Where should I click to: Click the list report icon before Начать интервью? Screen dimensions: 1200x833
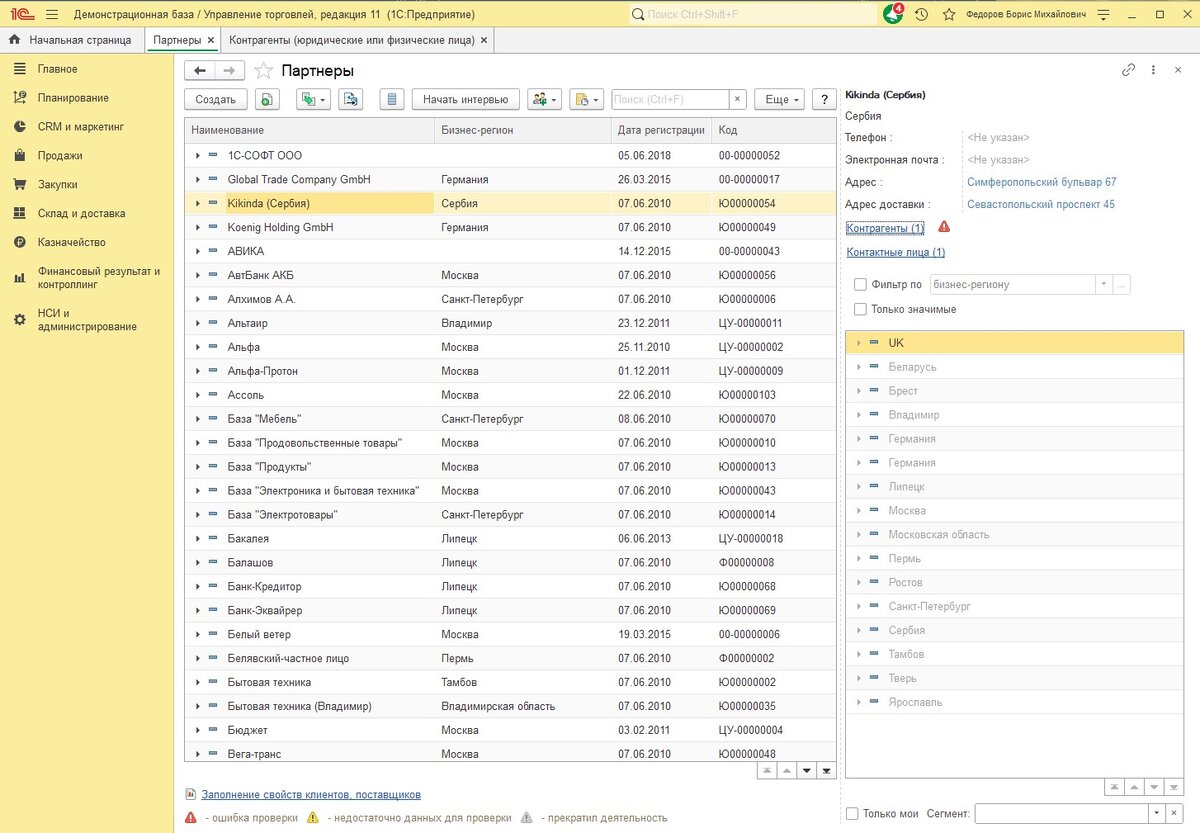coord(392,99)
